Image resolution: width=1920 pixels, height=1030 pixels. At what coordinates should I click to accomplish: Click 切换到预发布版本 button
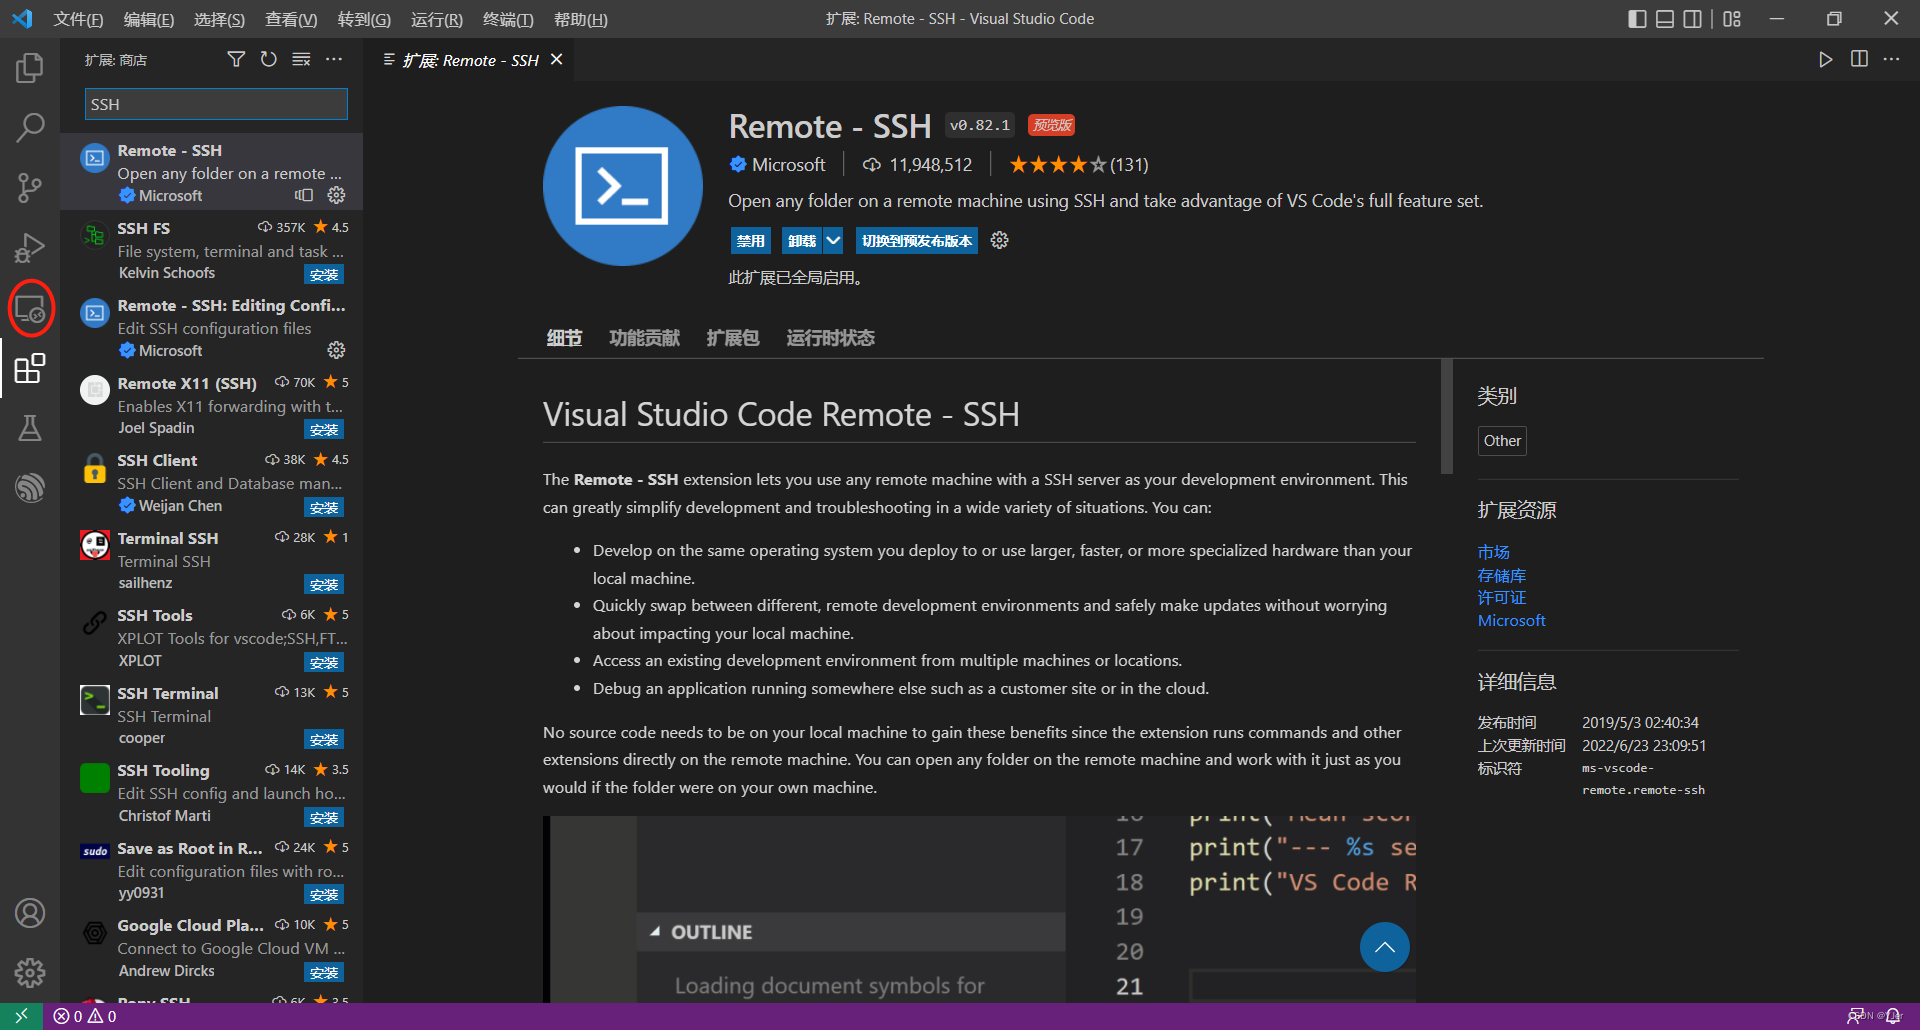[x=917, y=240]
